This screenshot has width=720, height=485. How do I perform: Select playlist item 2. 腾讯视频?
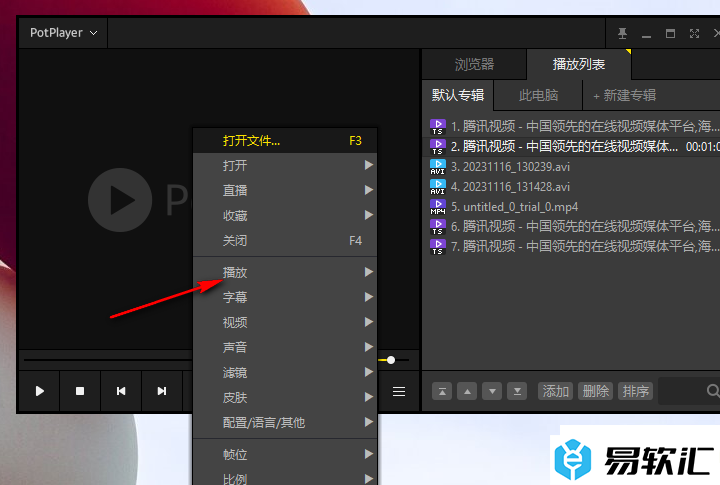click(571, 147)
